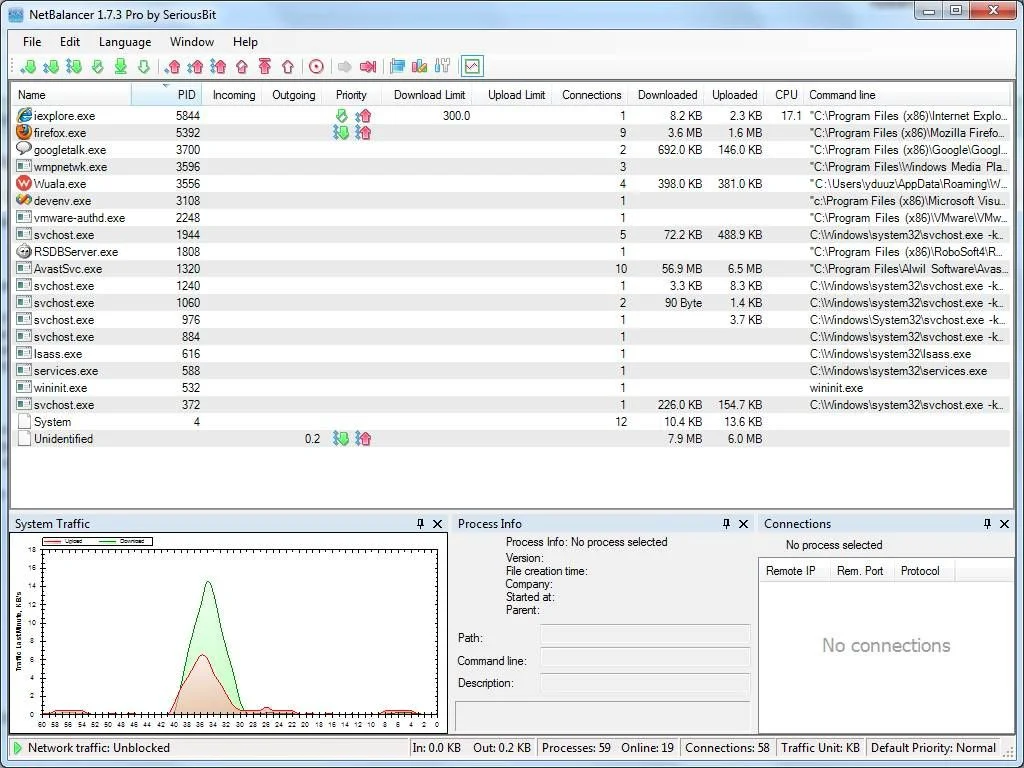
Task: Select the firefox.exe process row
Action: click(x=60, y=133)
